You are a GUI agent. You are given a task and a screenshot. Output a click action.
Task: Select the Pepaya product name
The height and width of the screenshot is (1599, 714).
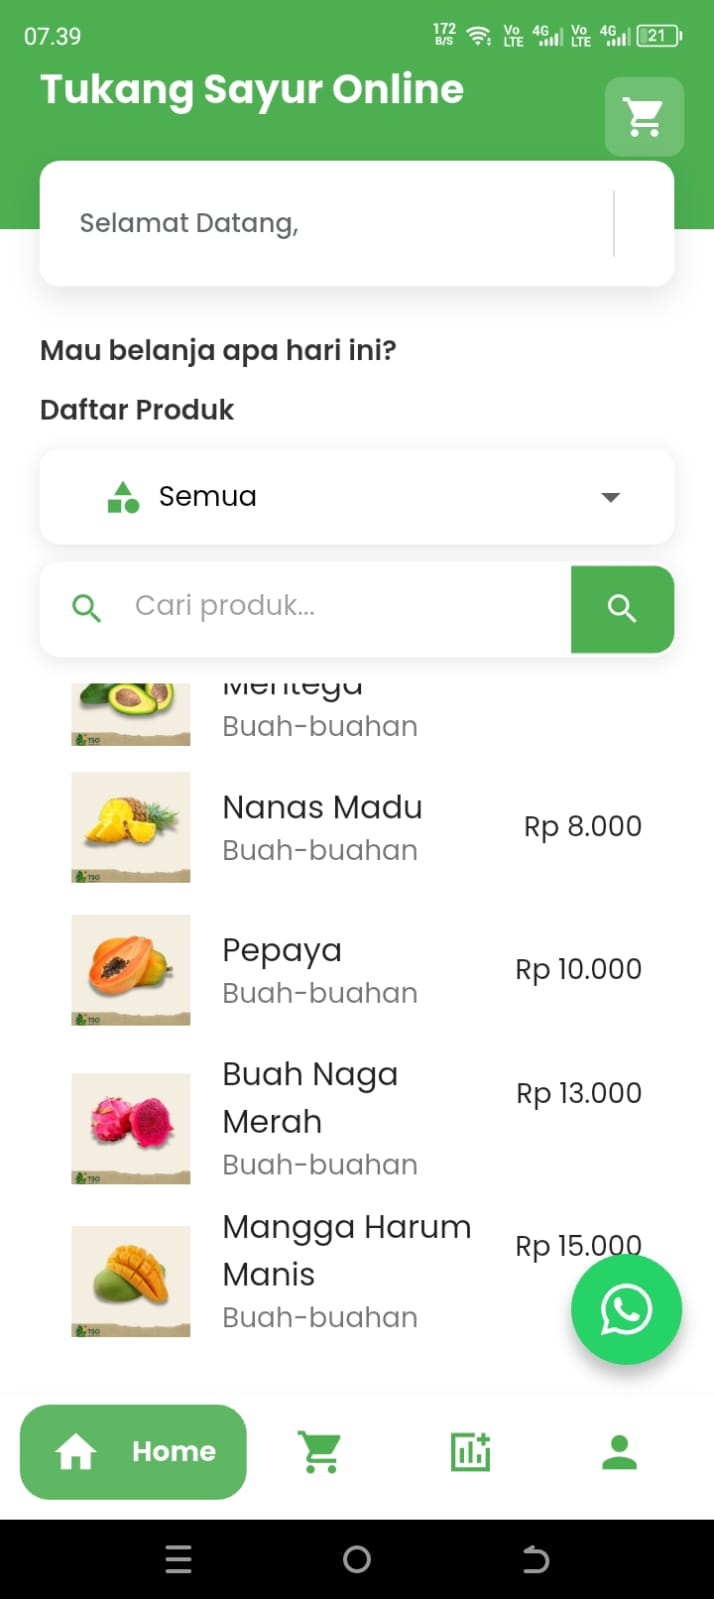[x=282, y=950]
